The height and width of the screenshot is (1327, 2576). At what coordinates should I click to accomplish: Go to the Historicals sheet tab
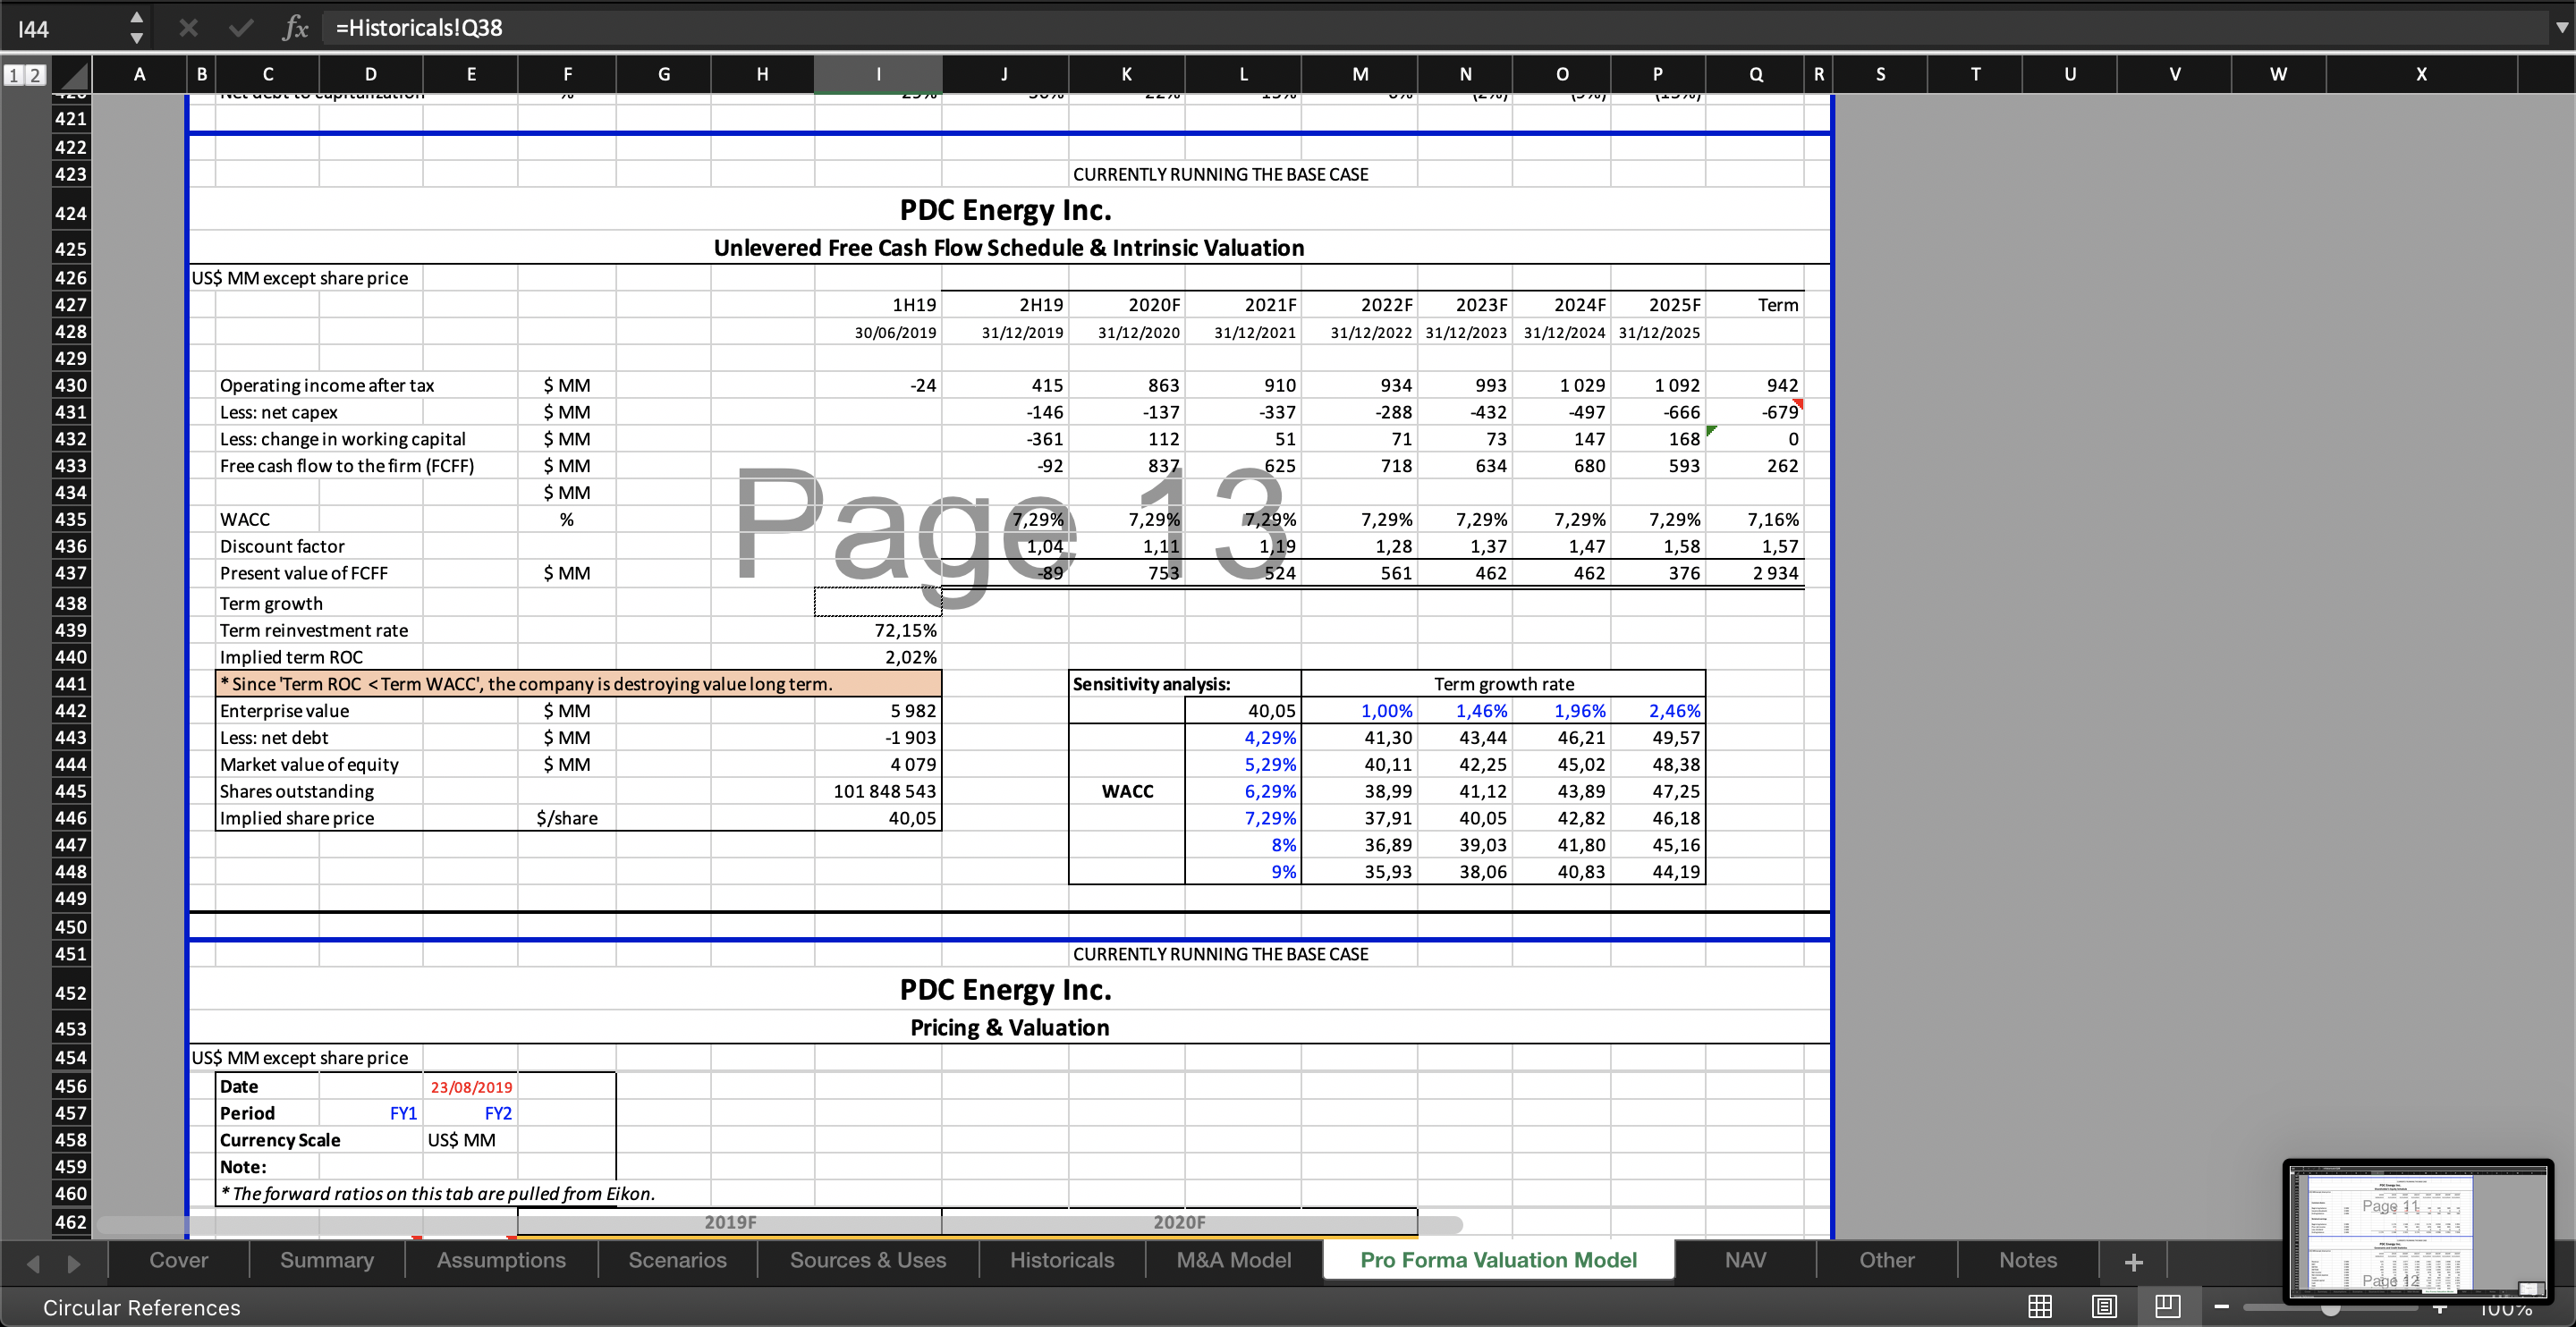[x=1062, y=1260]
